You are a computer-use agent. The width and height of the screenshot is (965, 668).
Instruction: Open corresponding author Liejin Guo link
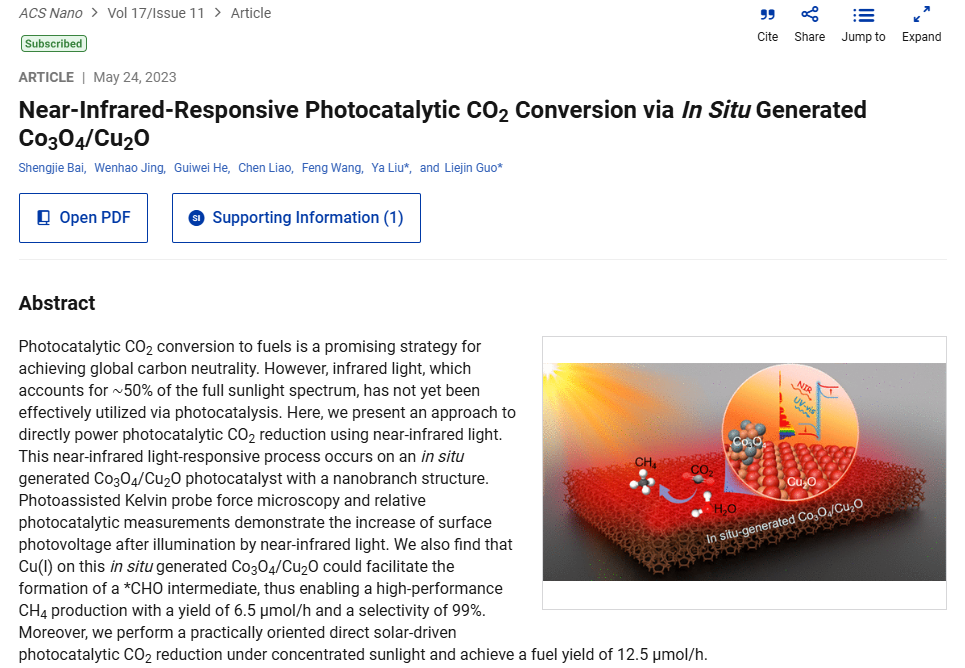point(473,167)
